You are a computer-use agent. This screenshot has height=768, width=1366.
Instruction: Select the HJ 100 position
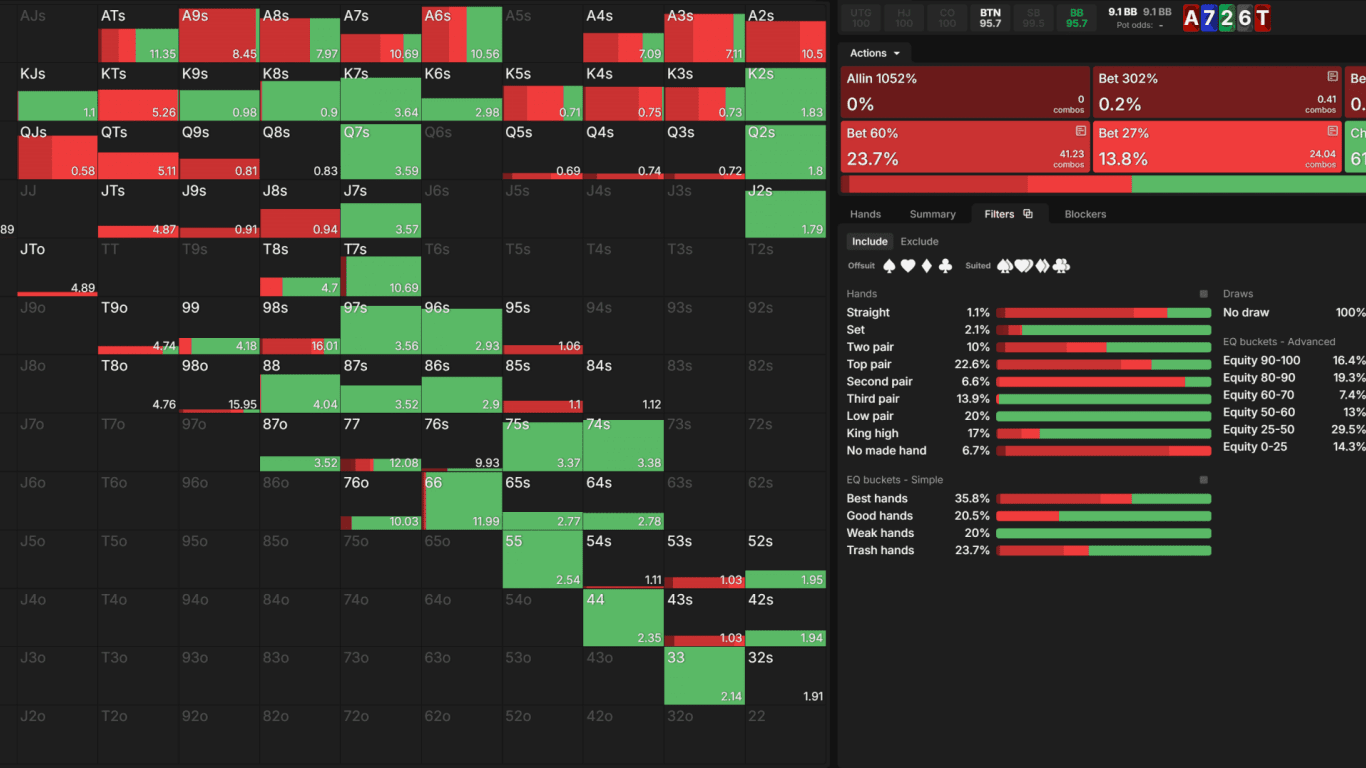pos(904,18)
